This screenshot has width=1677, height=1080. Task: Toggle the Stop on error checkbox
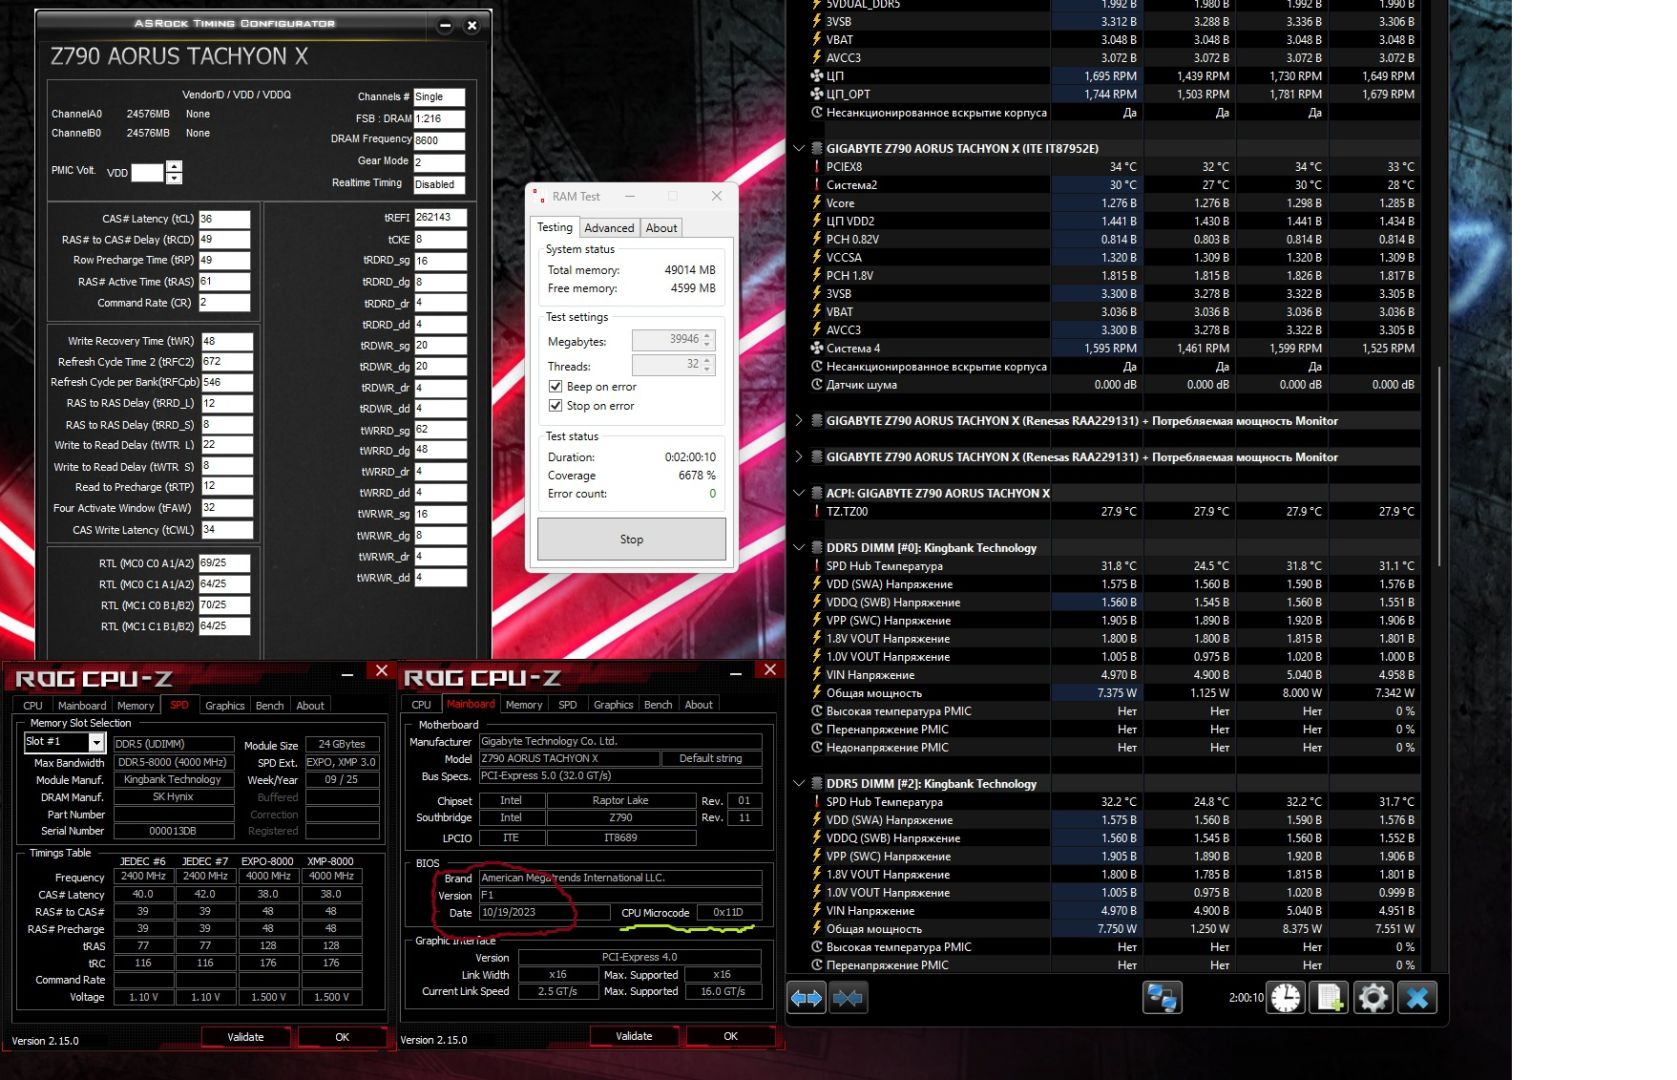coord(555,405)
